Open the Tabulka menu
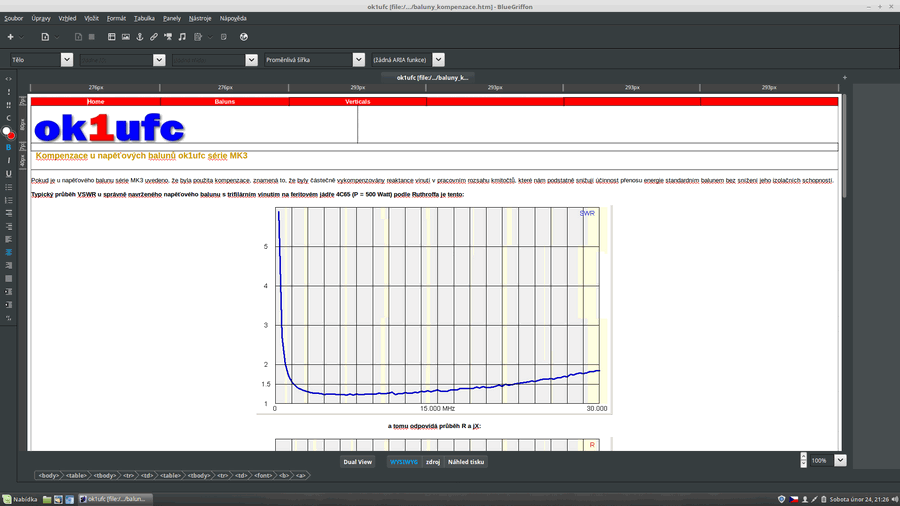The height and width of the screenshot is (506, 900). (144, 18)
